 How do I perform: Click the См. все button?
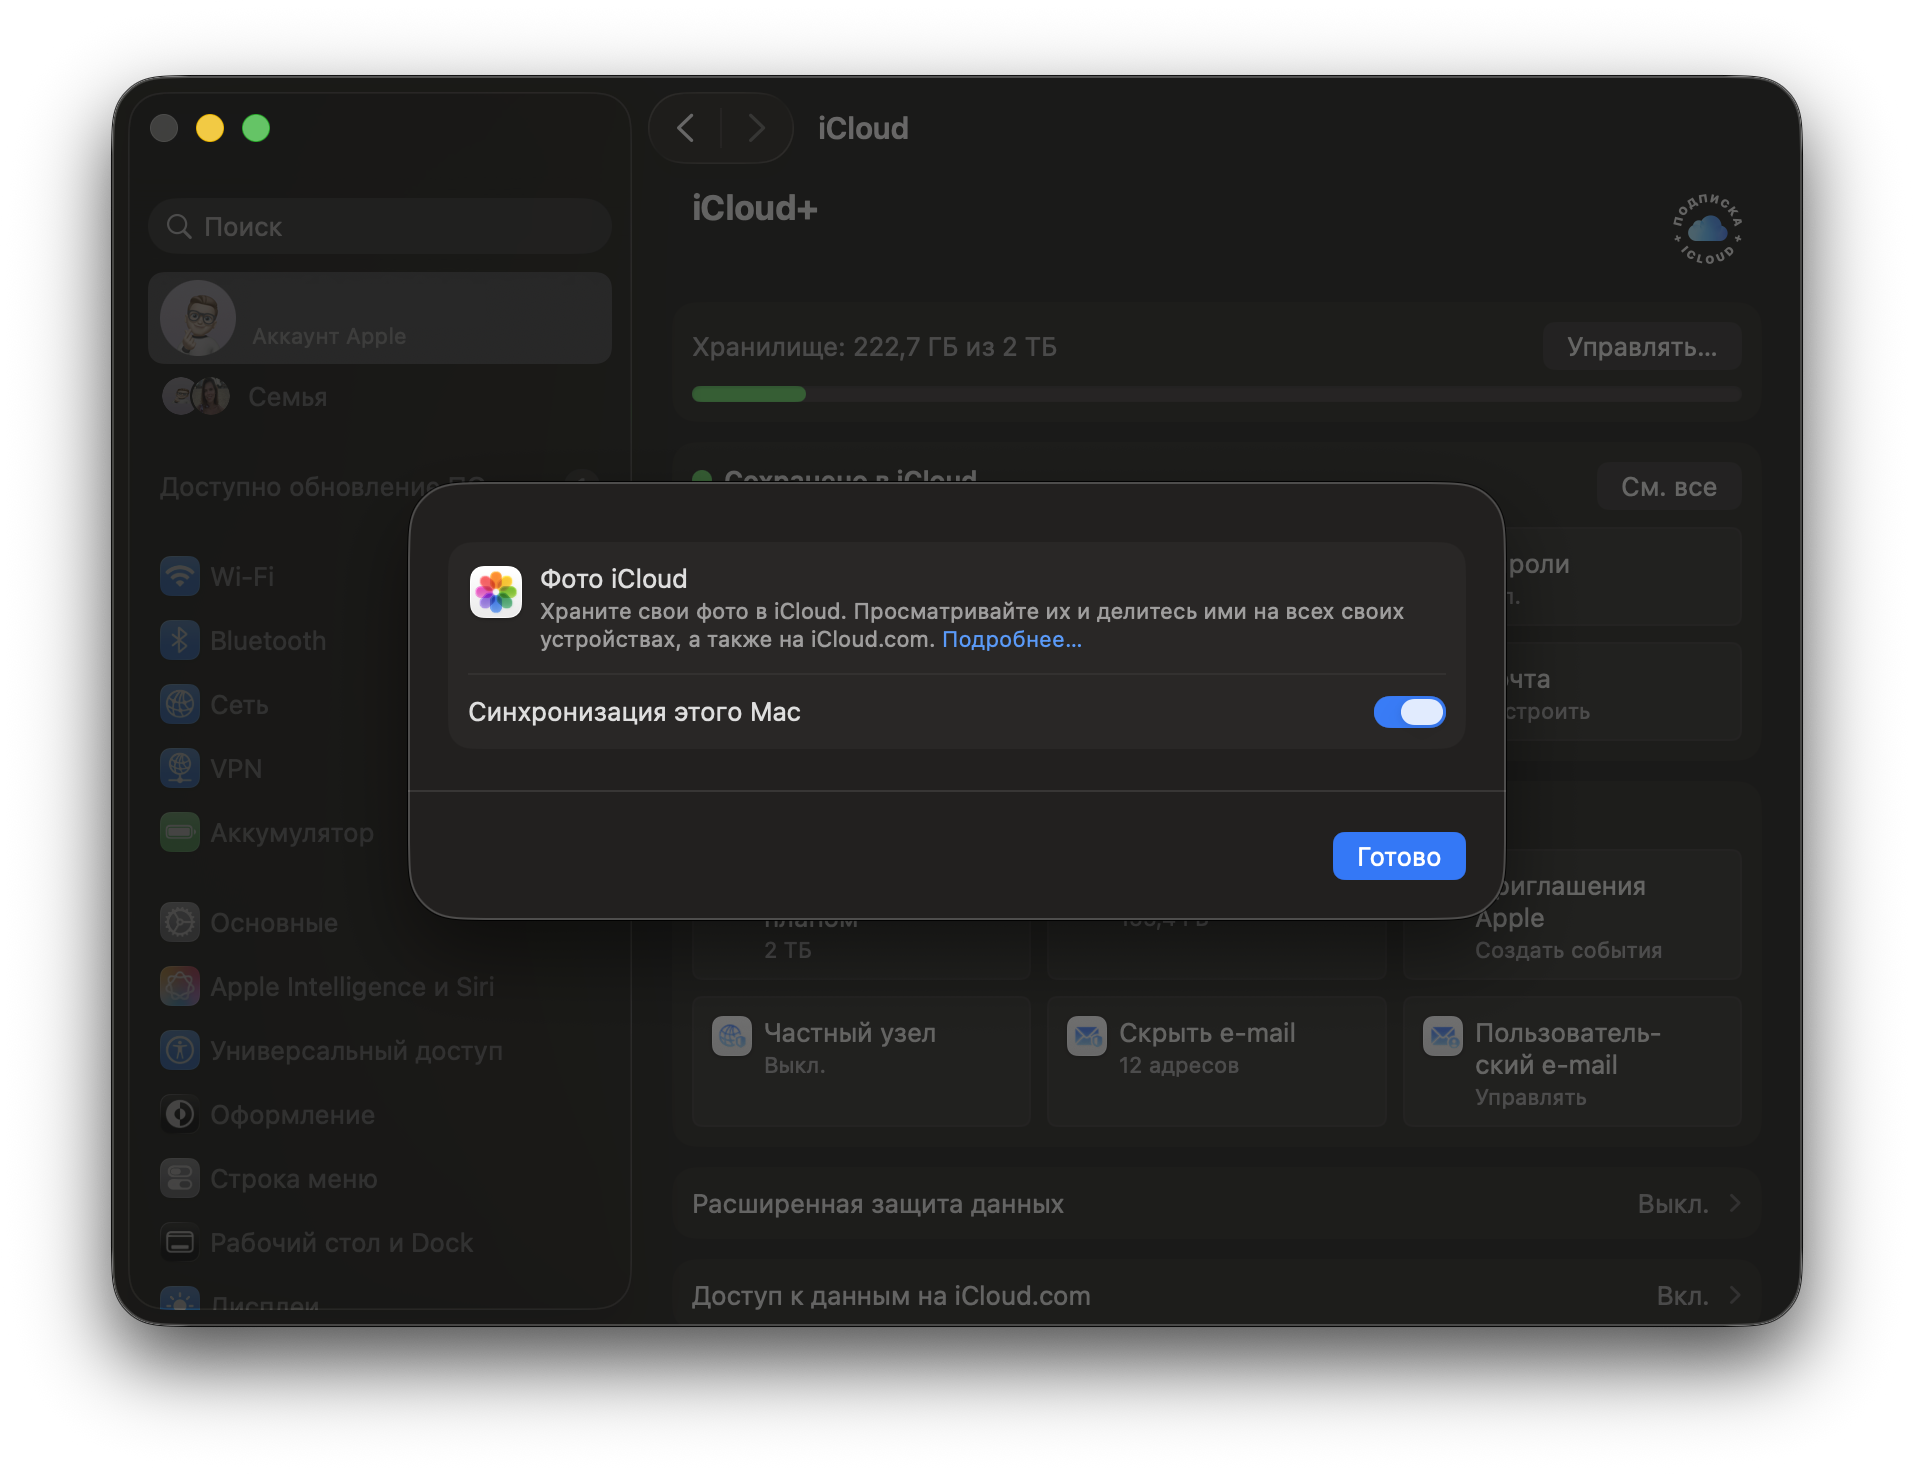click(1668, 487)
